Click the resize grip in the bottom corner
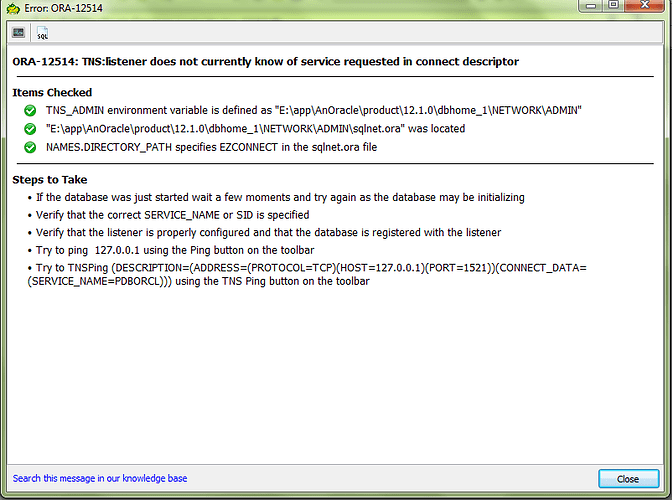The width and height of the screenshot is (672, 500). click(665, 493)
